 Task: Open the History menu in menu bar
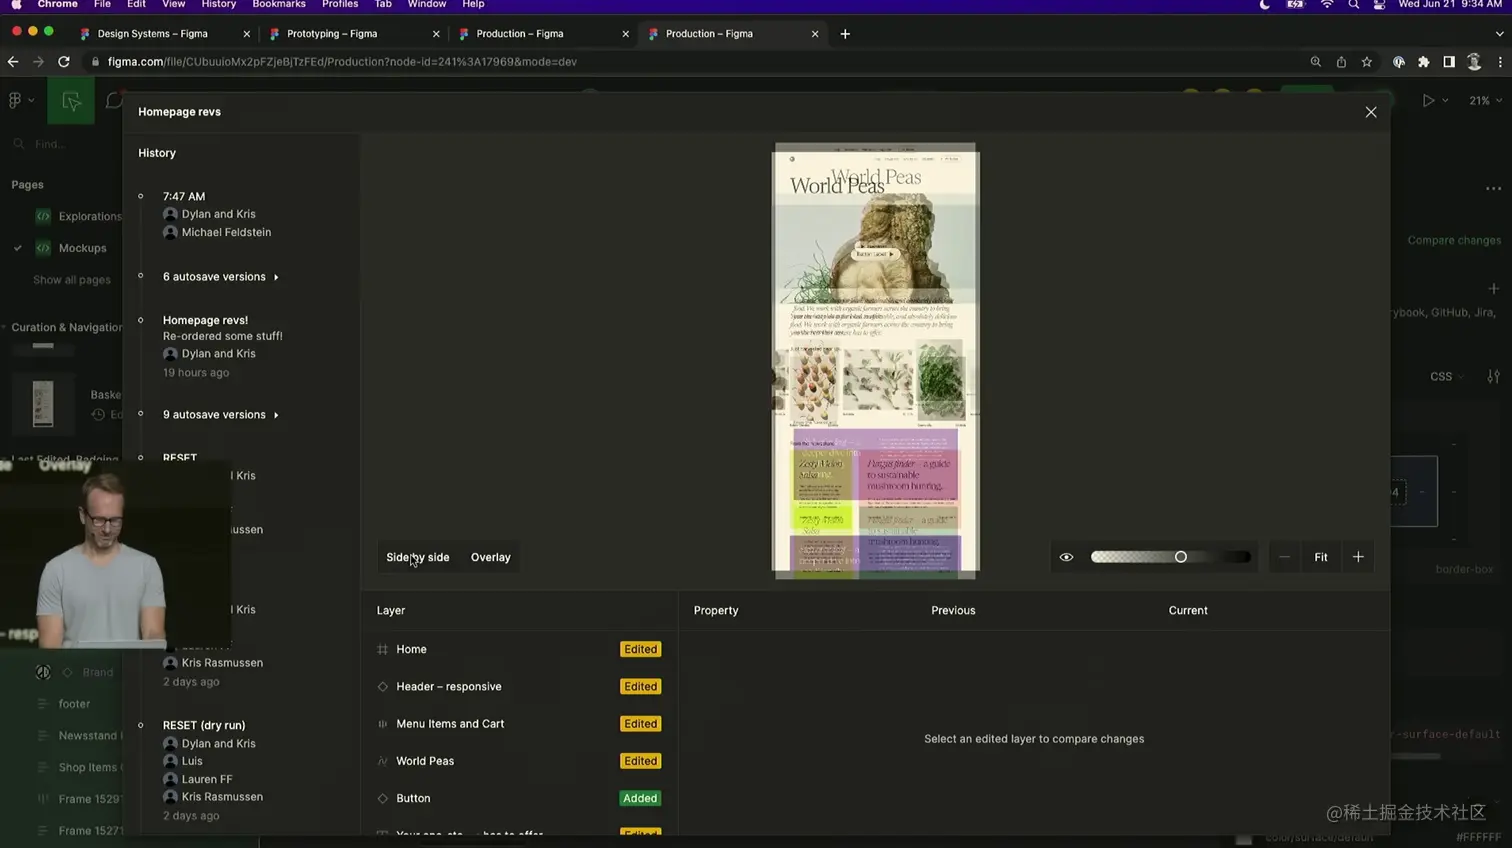point(218,5)
